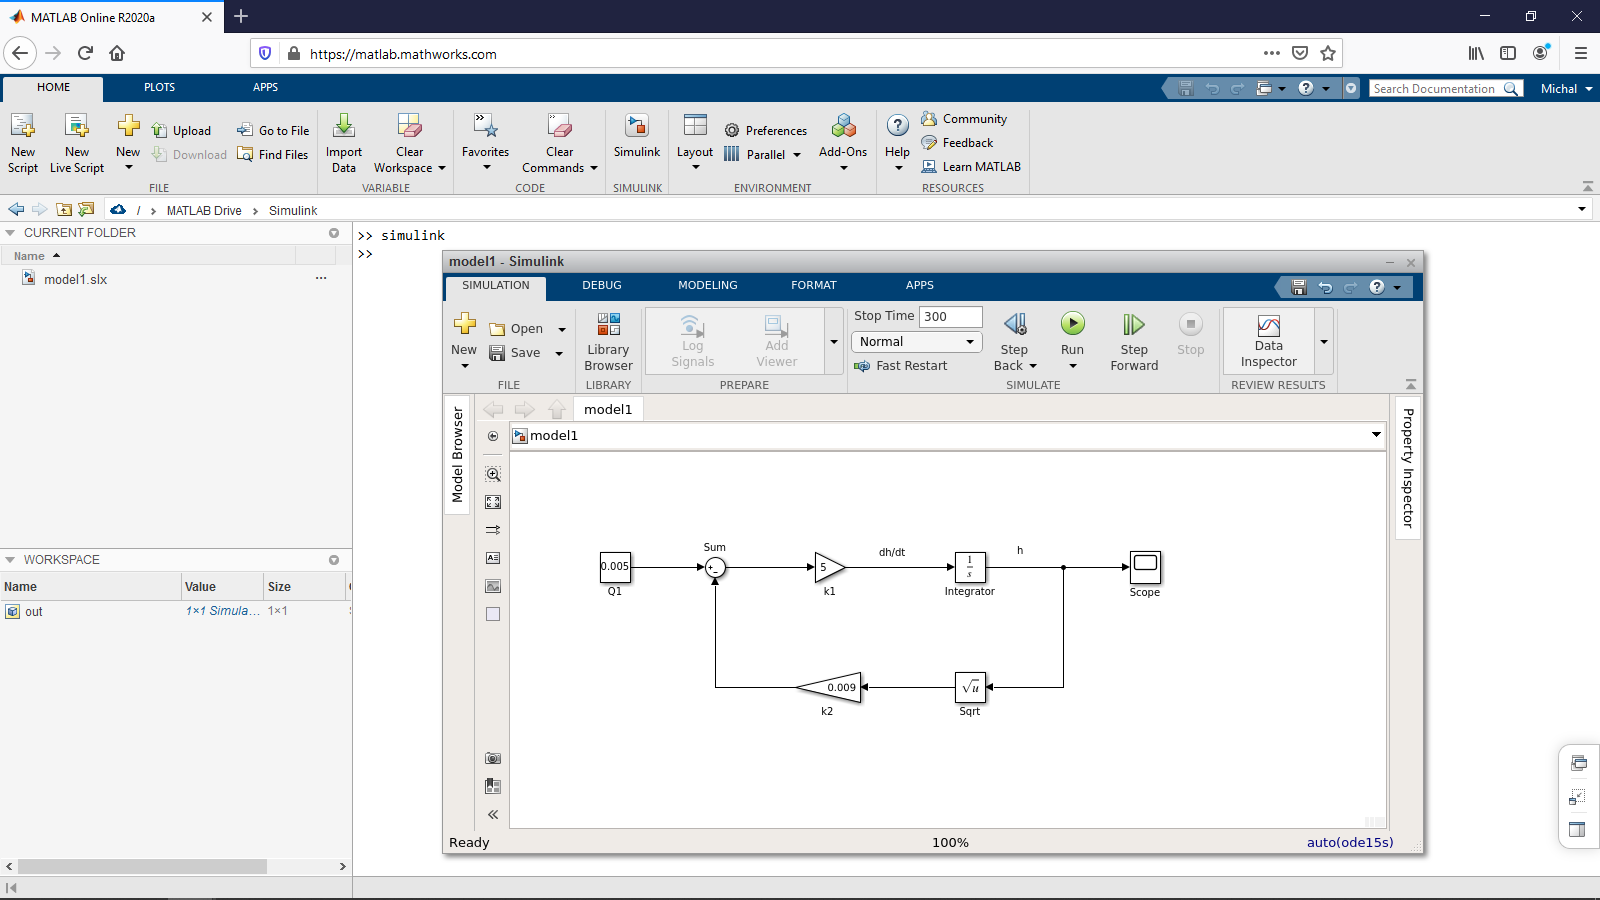Select the Sqrt block
The width and height of the screenshot is (1600, 900).
970,687
